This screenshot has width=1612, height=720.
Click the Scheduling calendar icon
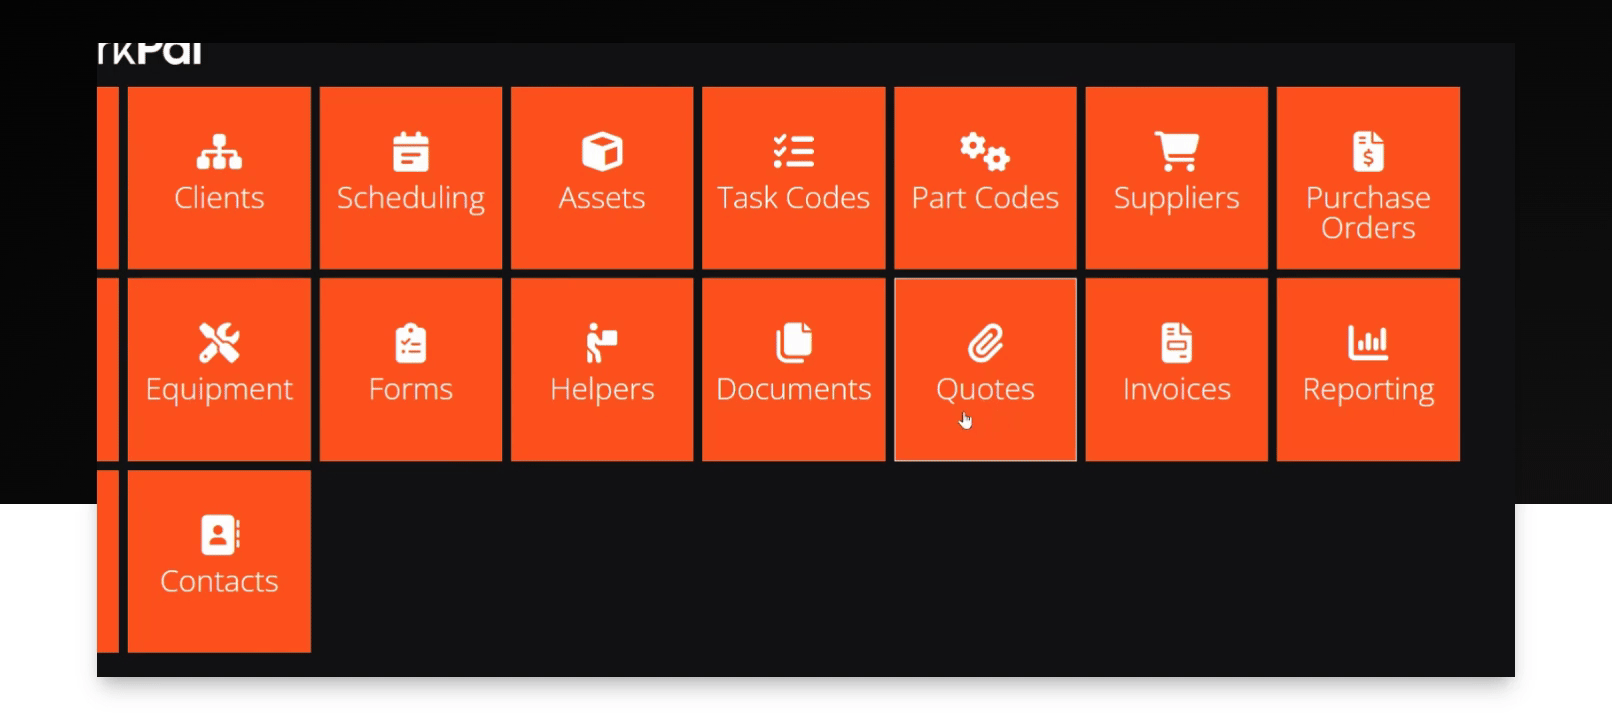(x=411, y=152)
